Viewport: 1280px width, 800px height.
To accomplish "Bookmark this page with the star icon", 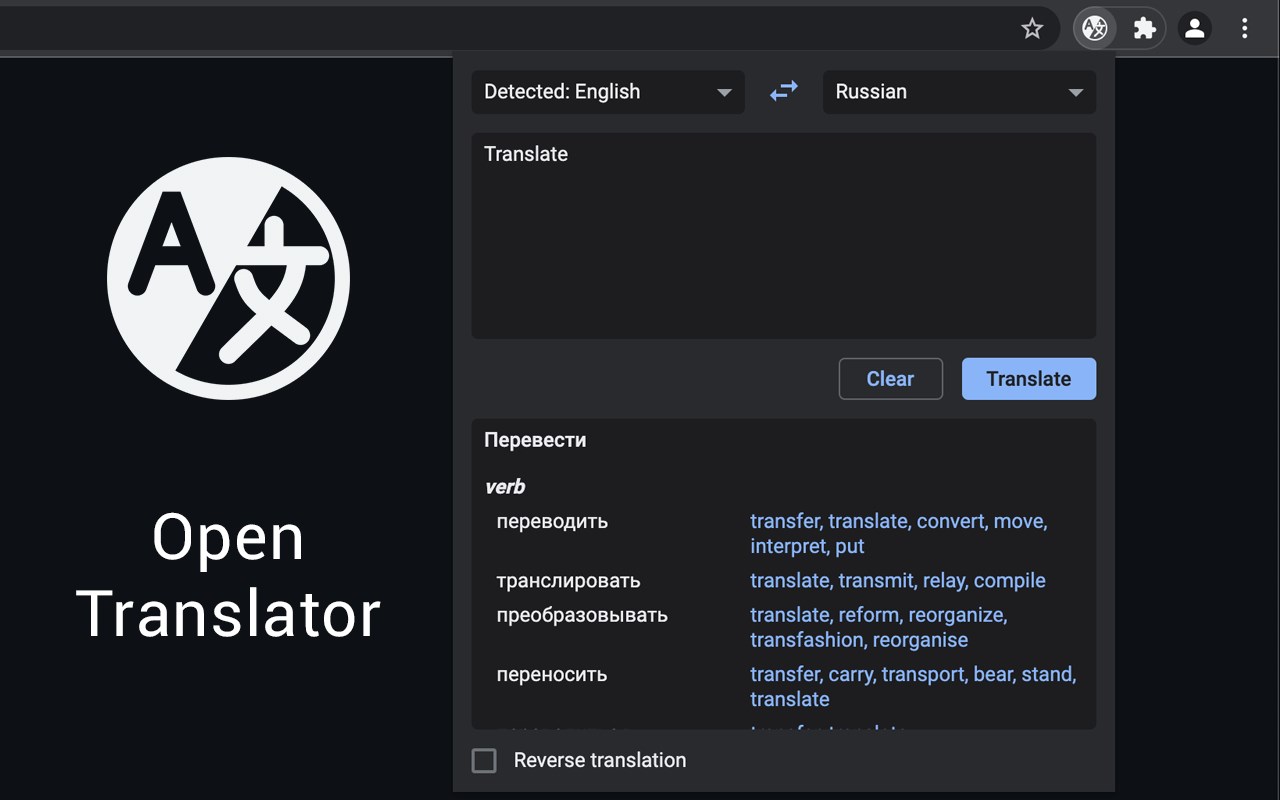I will click(x=1032, y=28).
